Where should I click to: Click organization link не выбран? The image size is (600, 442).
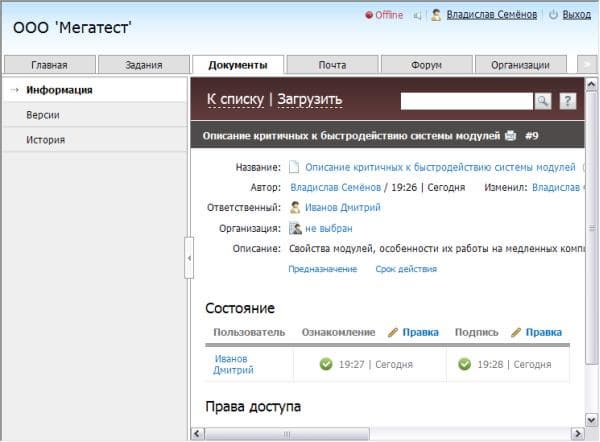pyautogui.click(x=329, y=228)
